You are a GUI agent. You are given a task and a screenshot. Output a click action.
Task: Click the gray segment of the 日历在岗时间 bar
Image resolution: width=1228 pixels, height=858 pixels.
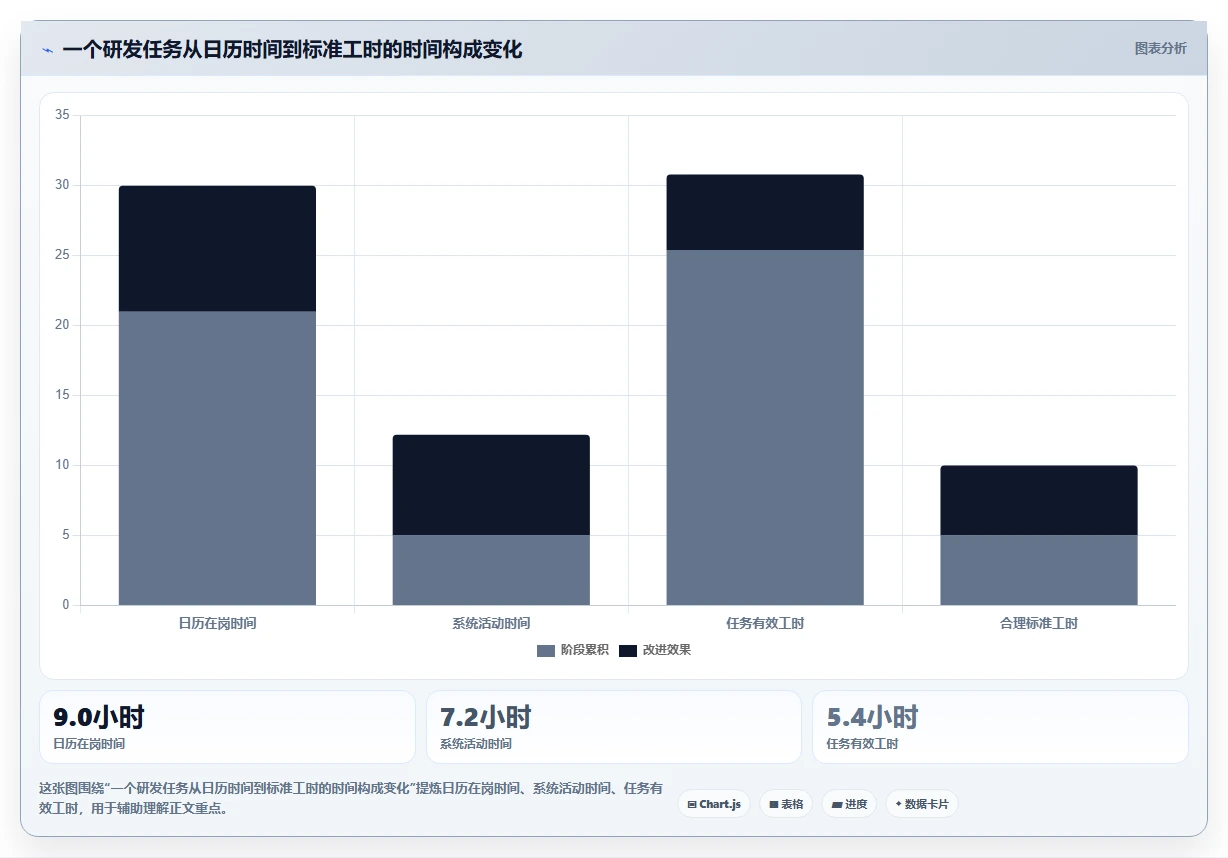tap(217, 458)
